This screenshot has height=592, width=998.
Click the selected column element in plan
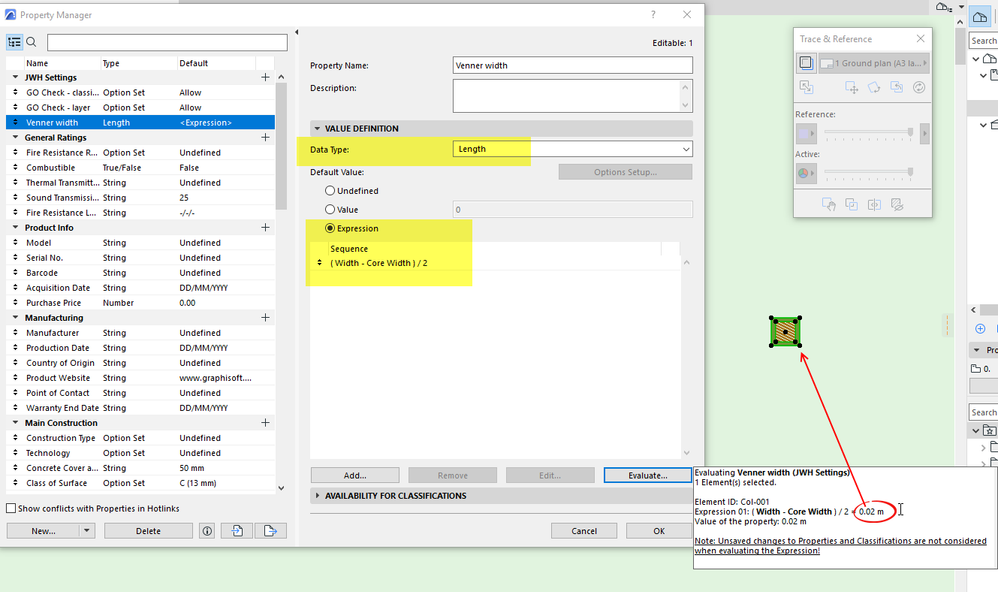point(785,332)
